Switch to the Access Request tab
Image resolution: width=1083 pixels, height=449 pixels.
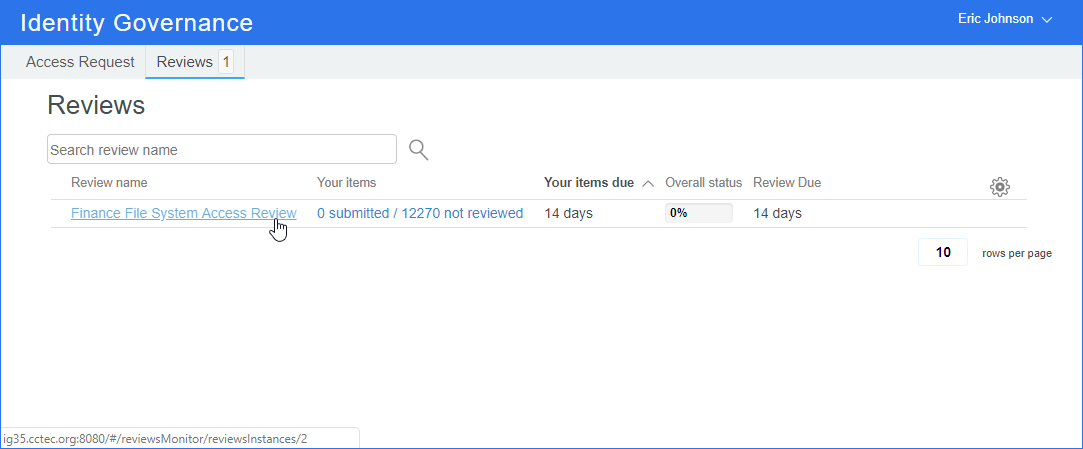click(80, 62)
